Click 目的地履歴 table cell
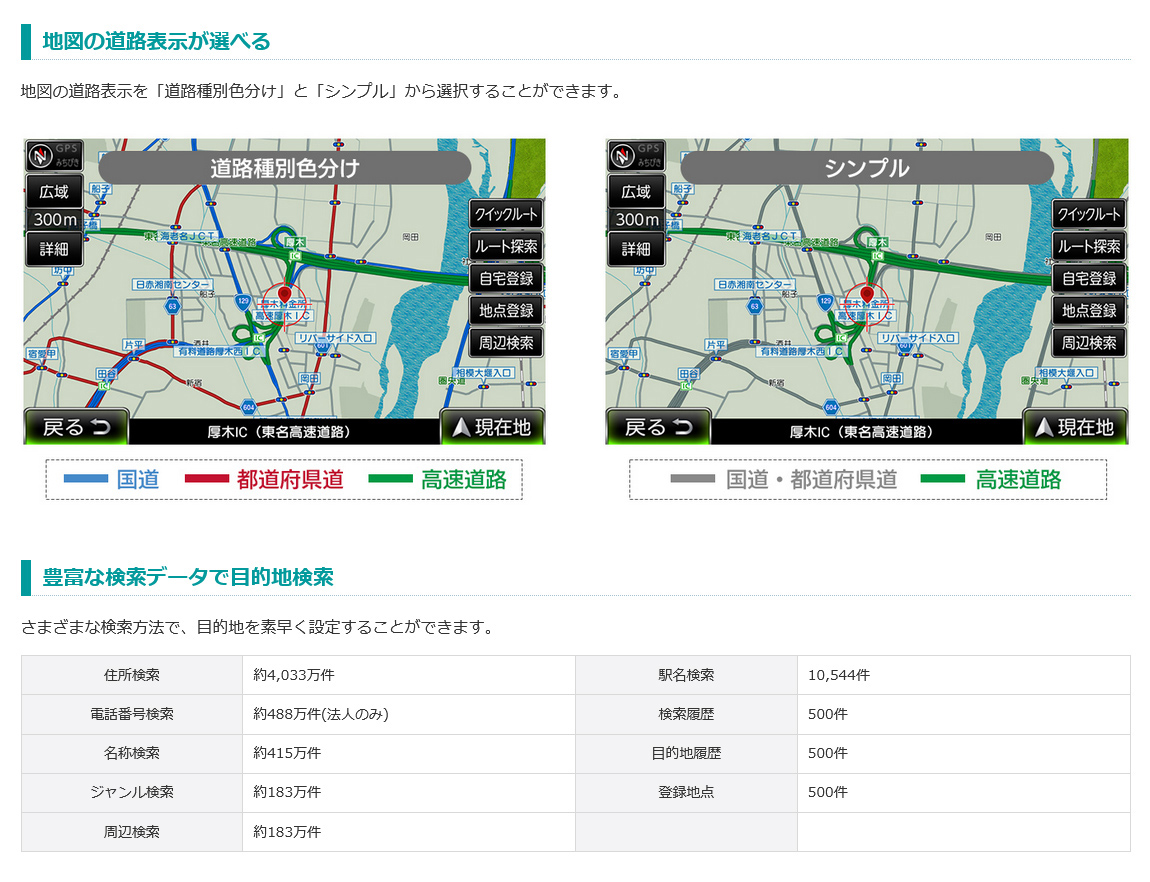The width and height of the screenshot is (1150, 882). (686, 754)
